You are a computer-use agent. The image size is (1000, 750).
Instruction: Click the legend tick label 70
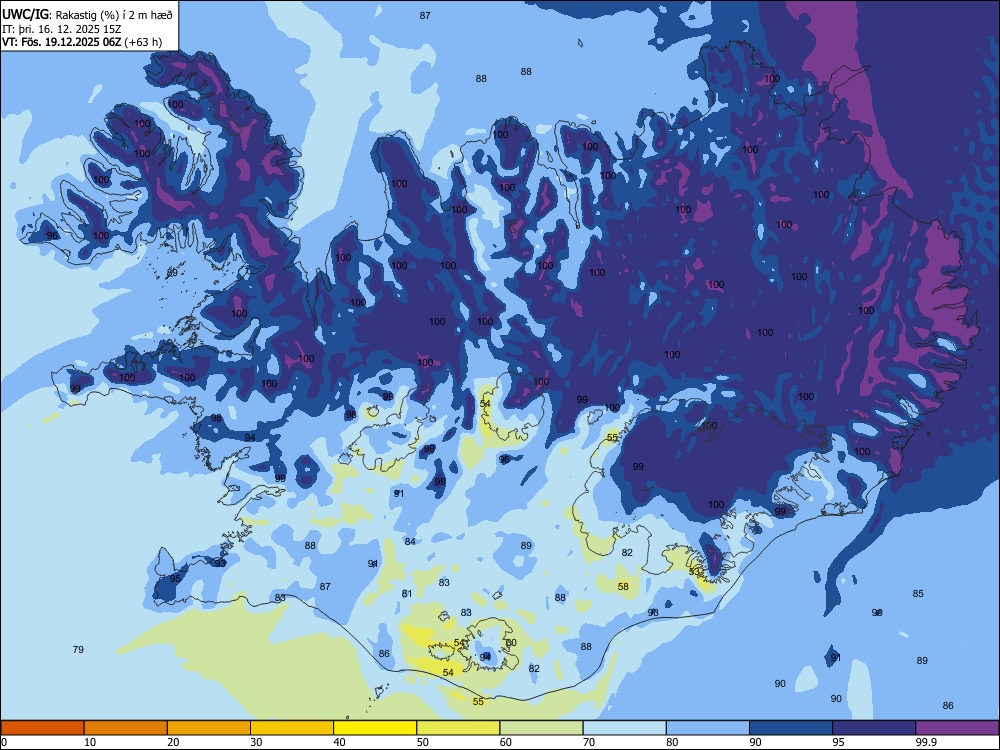[x=589, y=742]
